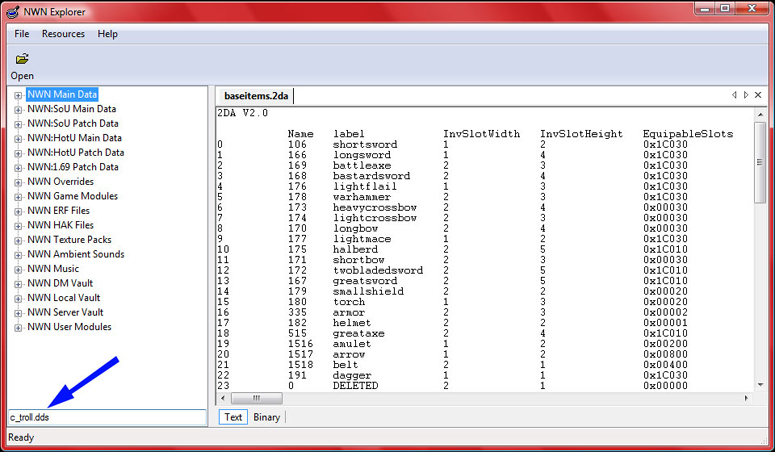Switch to the Text view tab
The width and height of the screenshot is (775, 452).
tap(233, 417)
